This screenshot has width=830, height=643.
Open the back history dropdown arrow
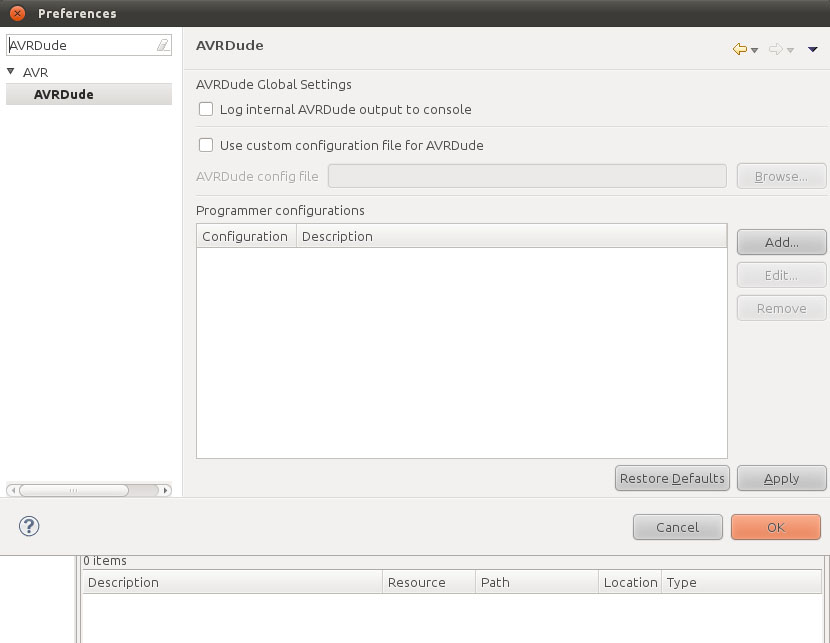pos(754,50)
